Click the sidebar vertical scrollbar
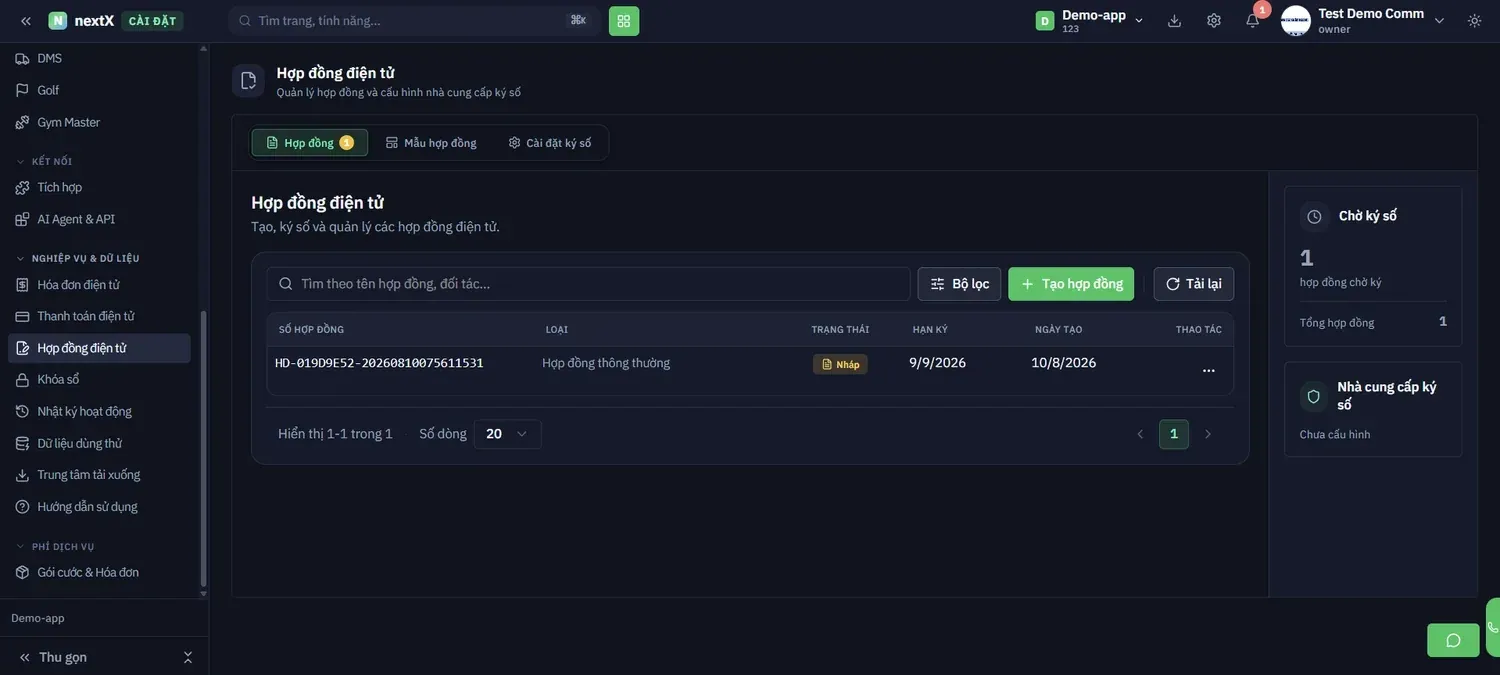1500x675 pixels. pos(204,446)
